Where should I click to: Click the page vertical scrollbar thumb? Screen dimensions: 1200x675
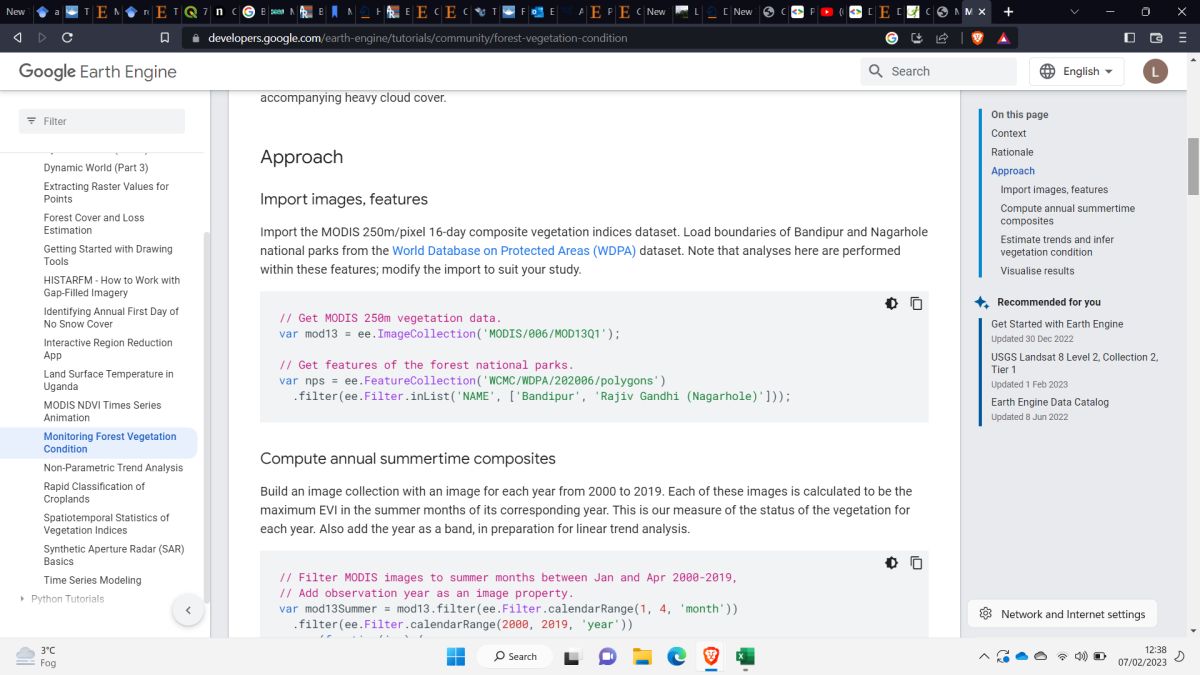pyautogui.click(x=1193, y=167)
